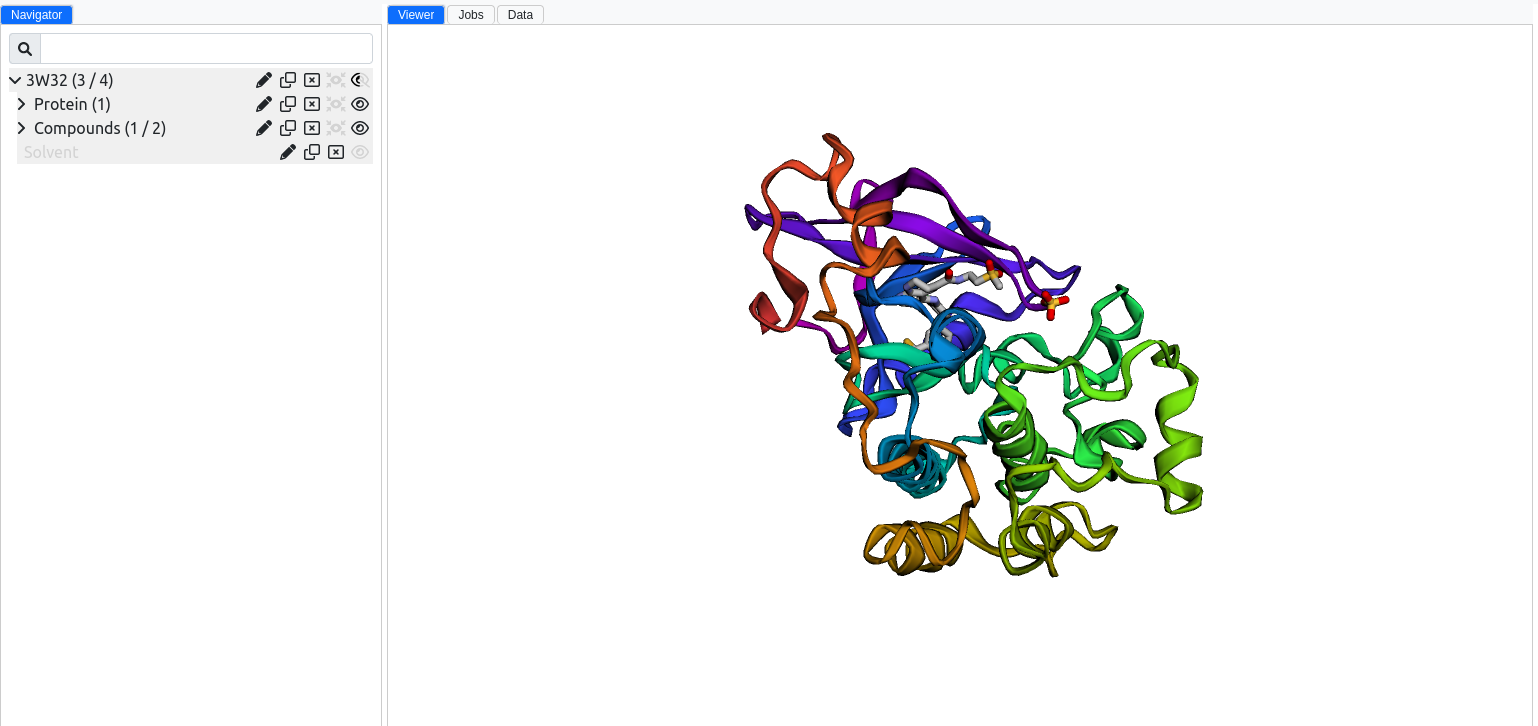
Task: Delete the 3W32 entry
Action: [x=312, y=80]
